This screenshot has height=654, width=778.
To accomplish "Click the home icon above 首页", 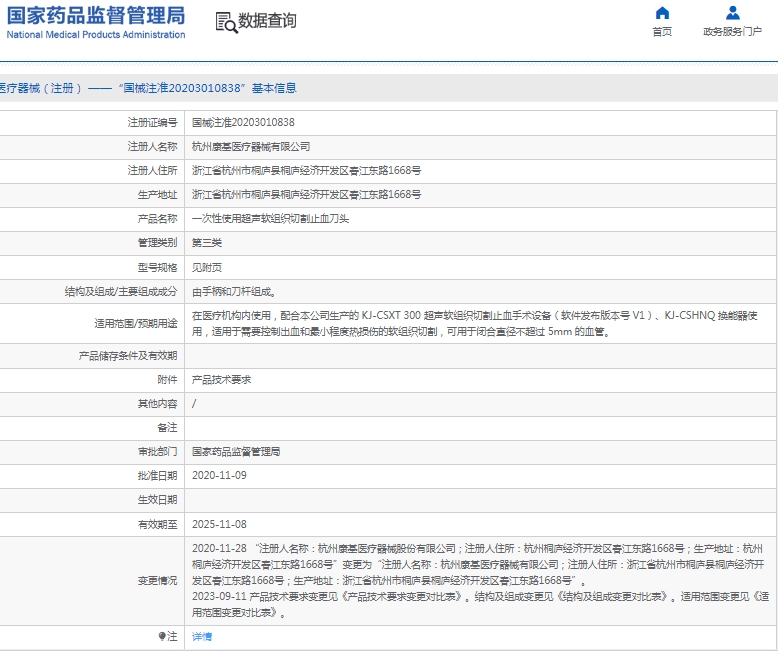I will tap(662, 12).
